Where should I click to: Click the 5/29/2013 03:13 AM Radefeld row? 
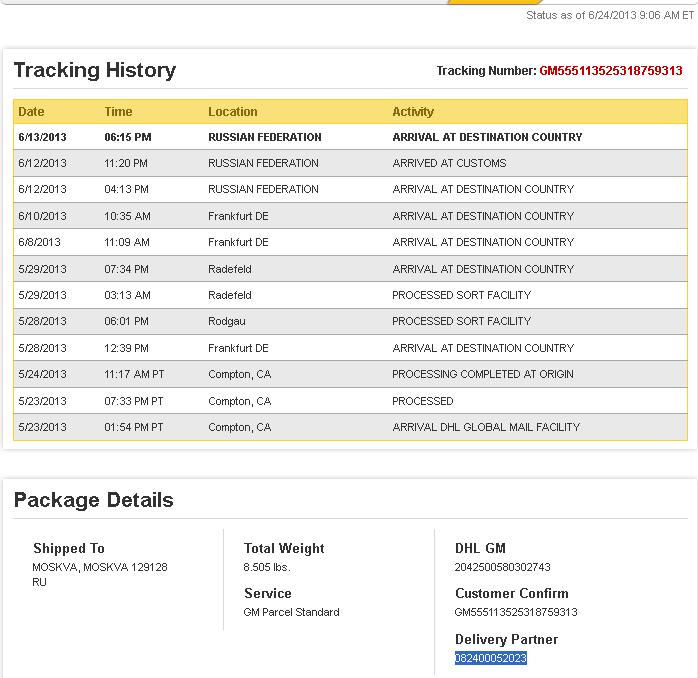click(350, 295)
